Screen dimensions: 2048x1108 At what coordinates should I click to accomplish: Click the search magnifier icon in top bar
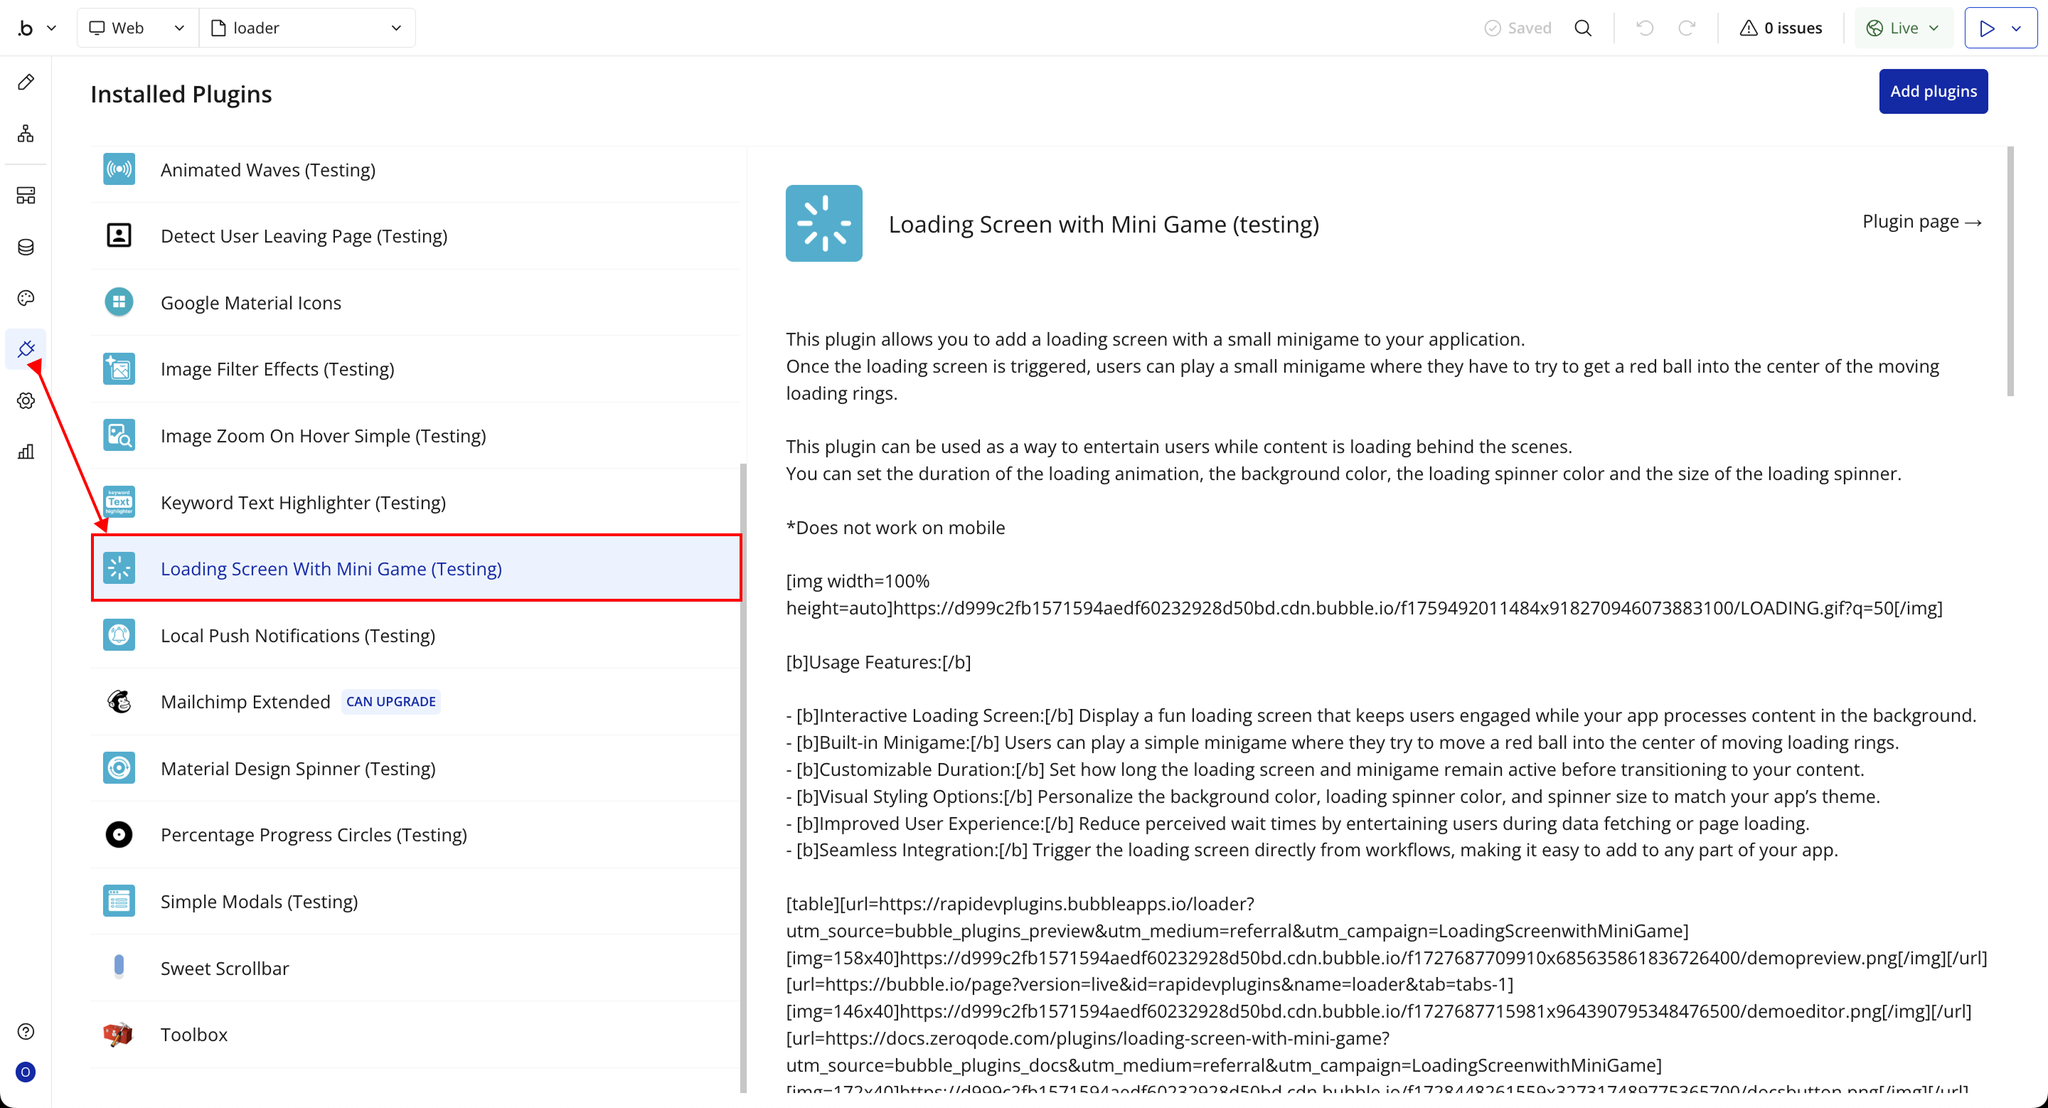(x=1583, y=28)
